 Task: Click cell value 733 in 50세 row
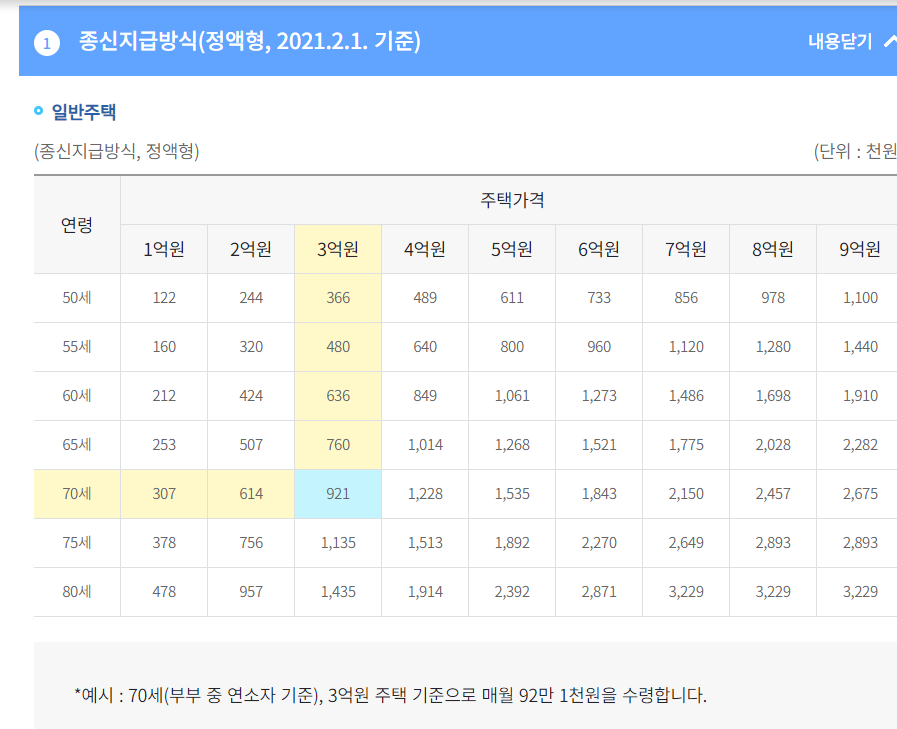(599, 298)
